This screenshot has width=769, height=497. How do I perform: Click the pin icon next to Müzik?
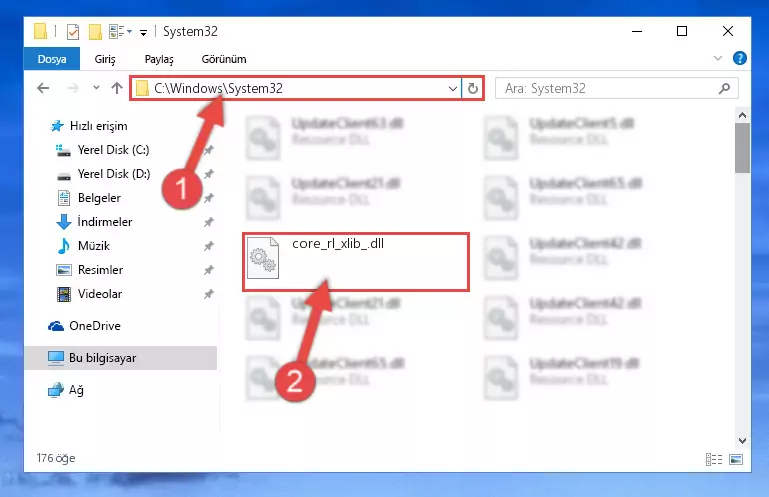[209, 246]
